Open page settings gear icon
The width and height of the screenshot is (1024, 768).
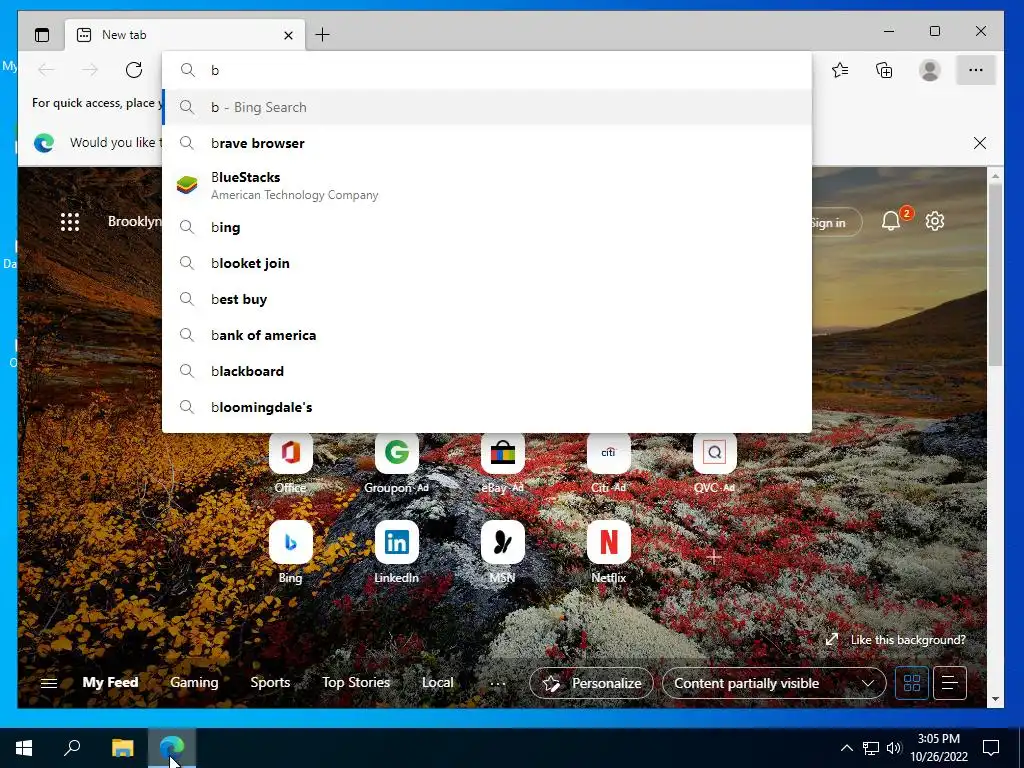click(935, 221)
